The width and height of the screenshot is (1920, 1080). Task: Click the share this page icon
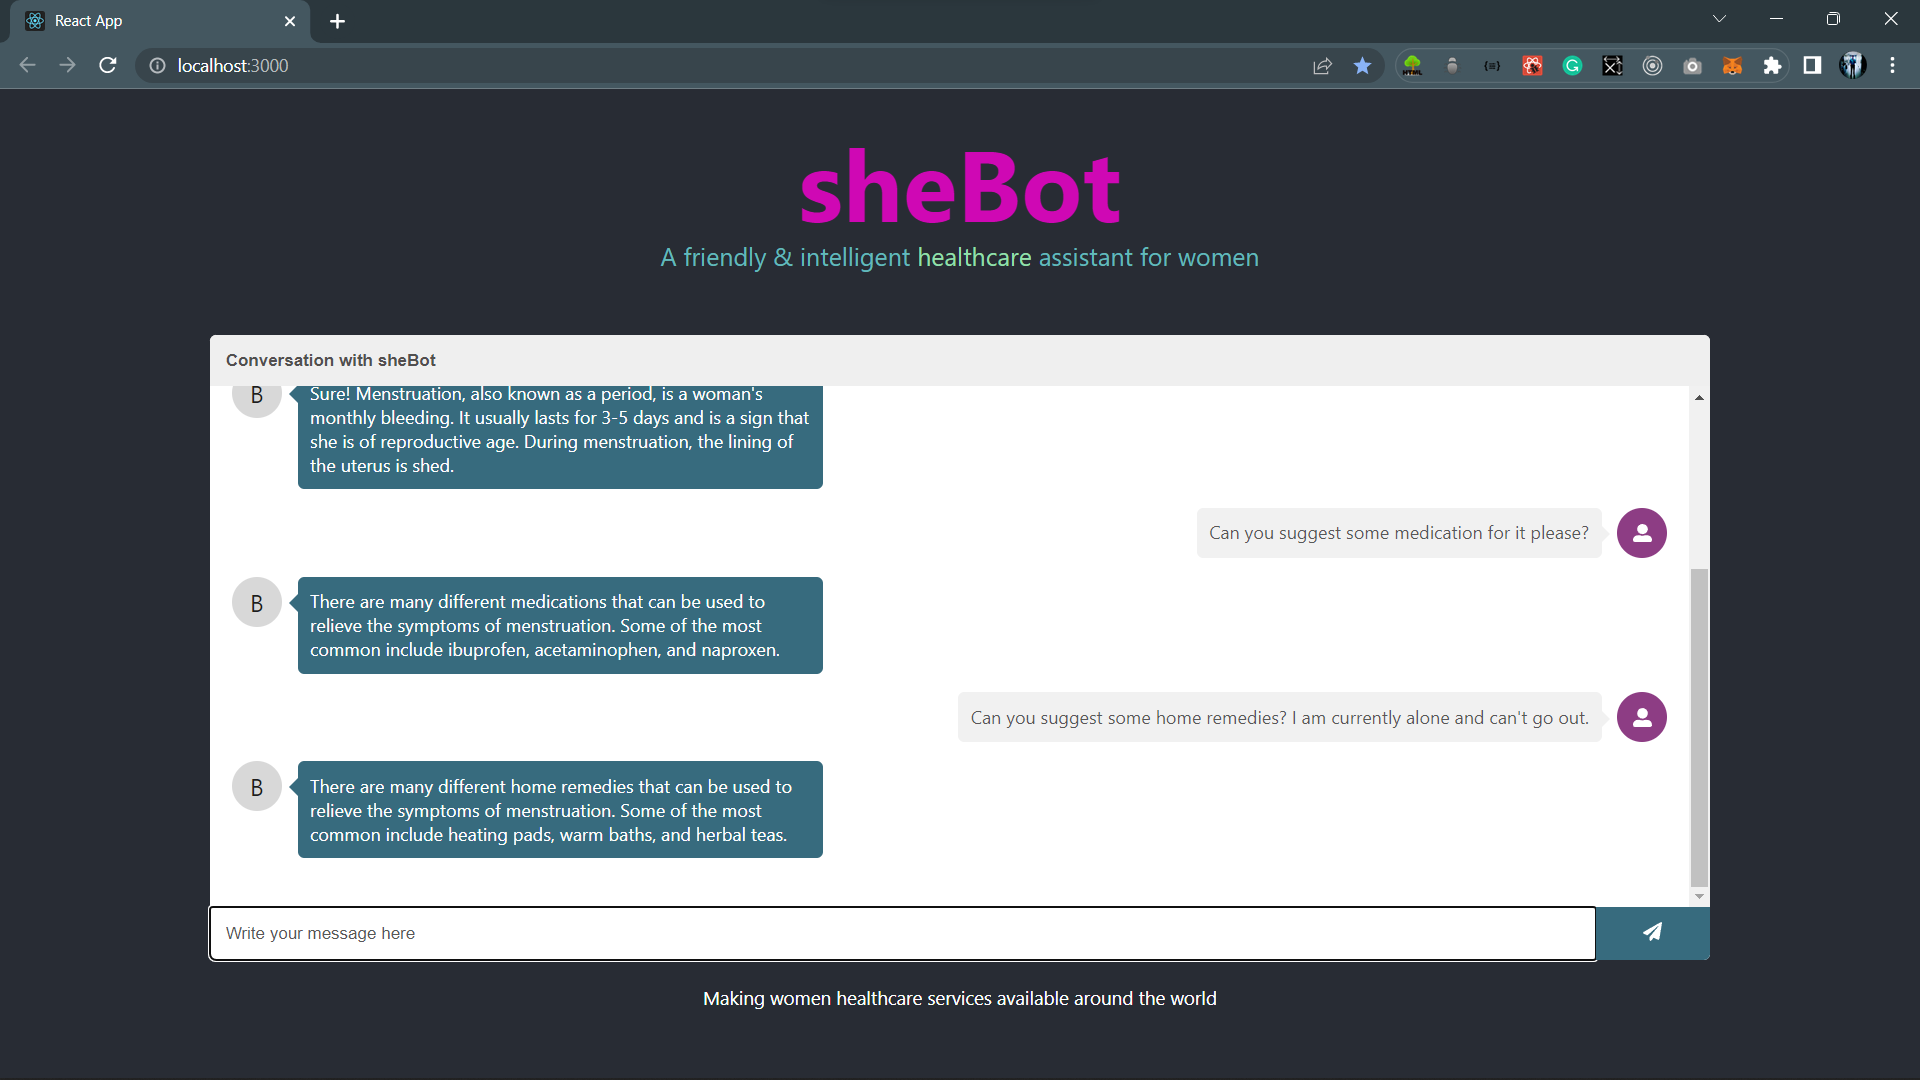[1322, 66]
